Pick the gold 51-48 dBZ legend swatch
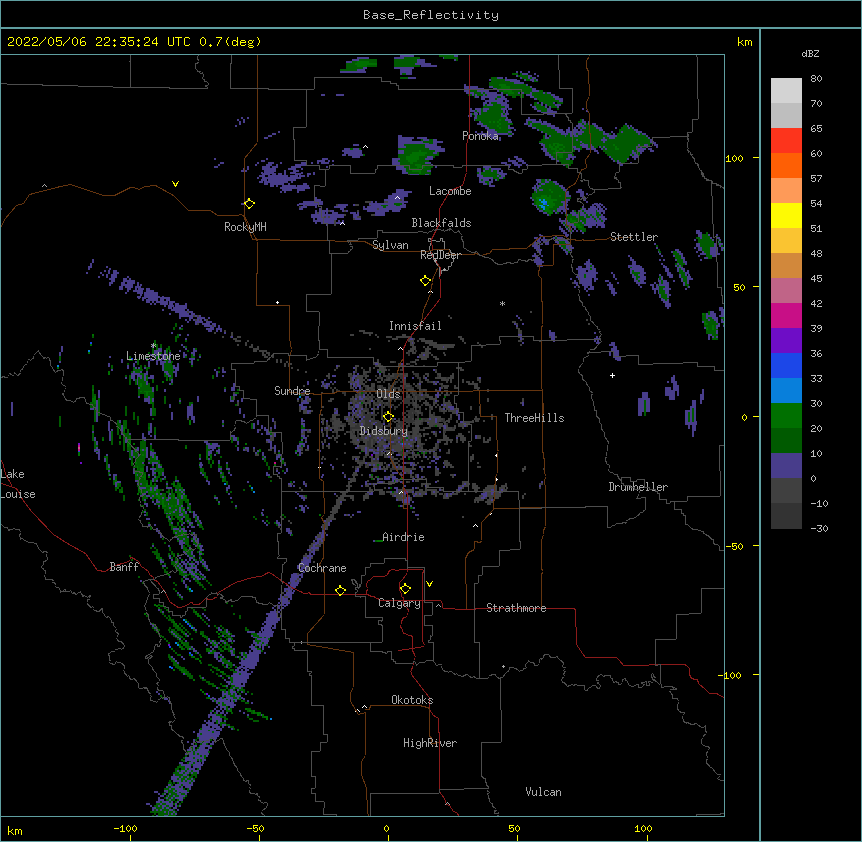 (786, 241)
